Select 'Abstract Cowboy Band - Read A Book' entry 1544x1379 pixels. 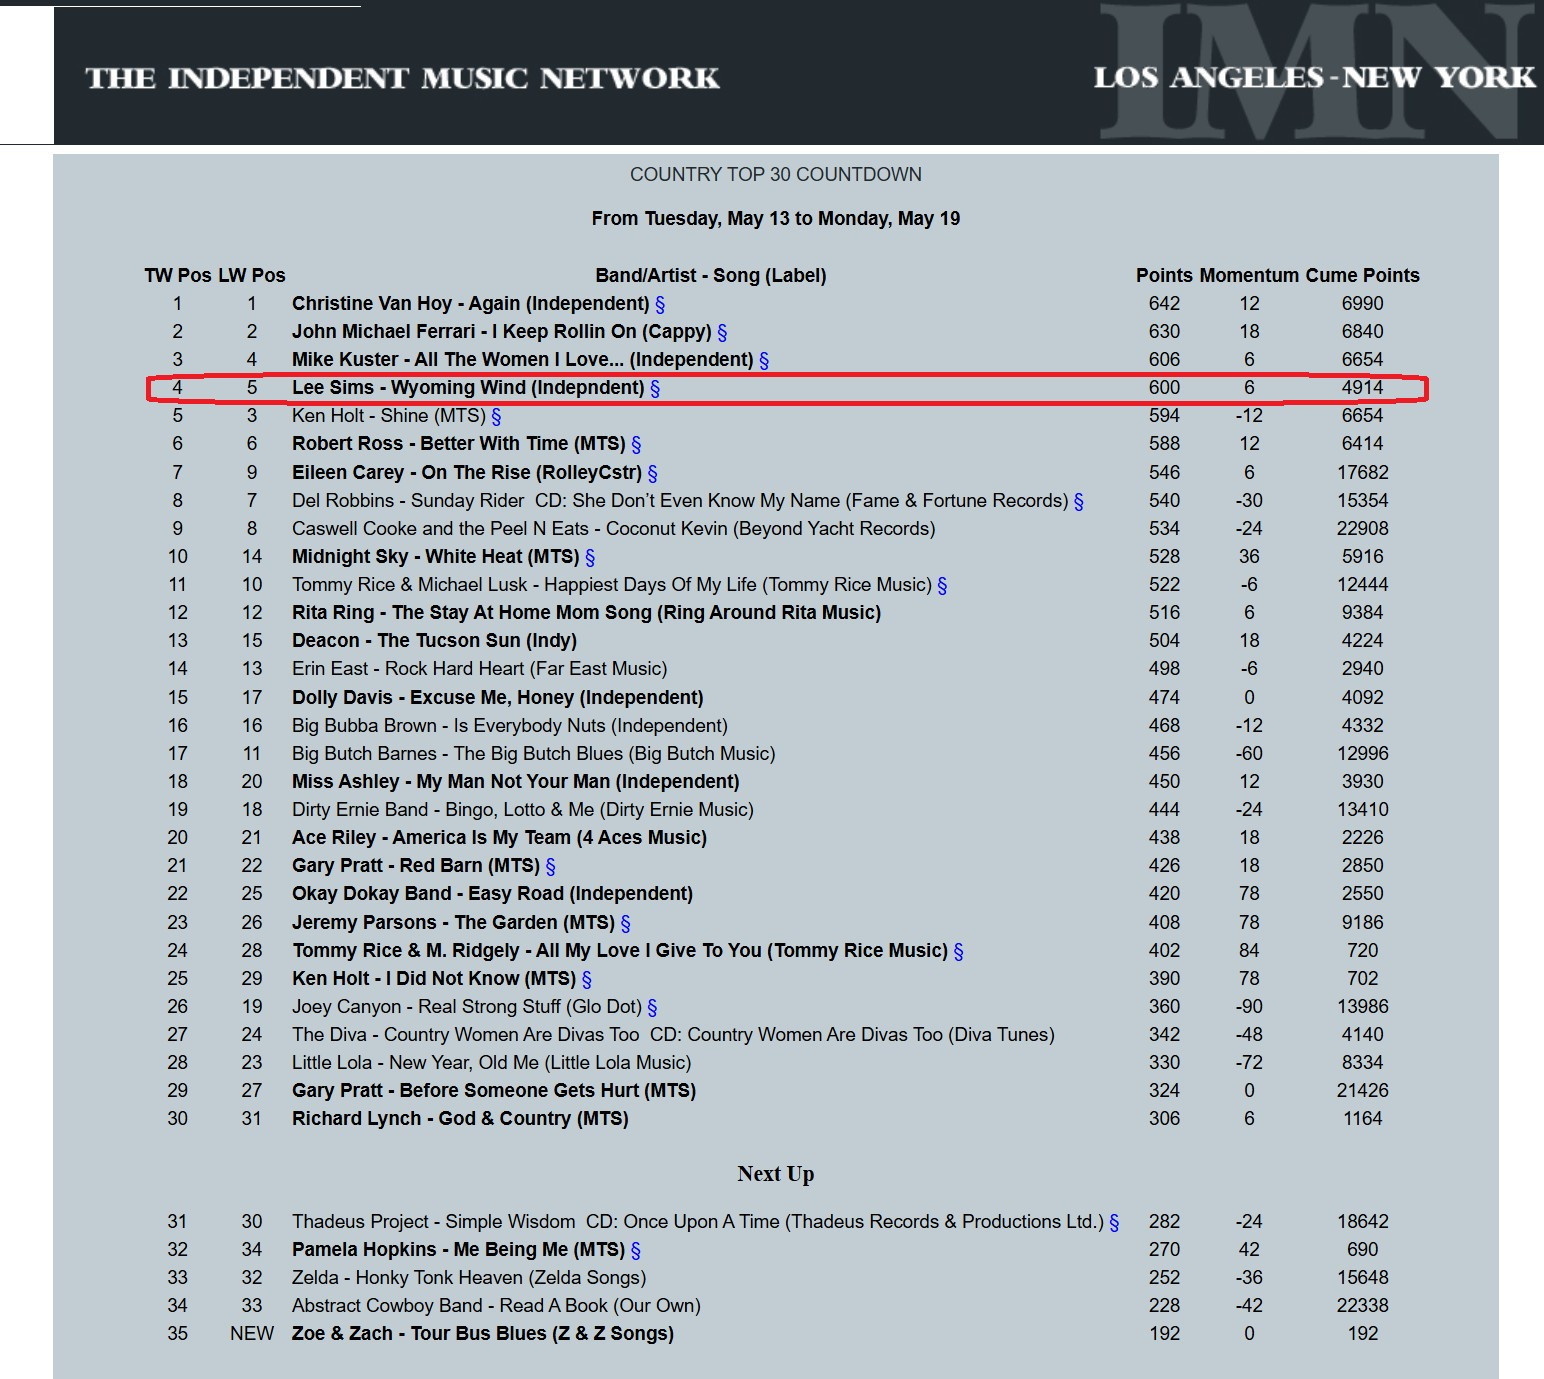tap(496, 1306)
